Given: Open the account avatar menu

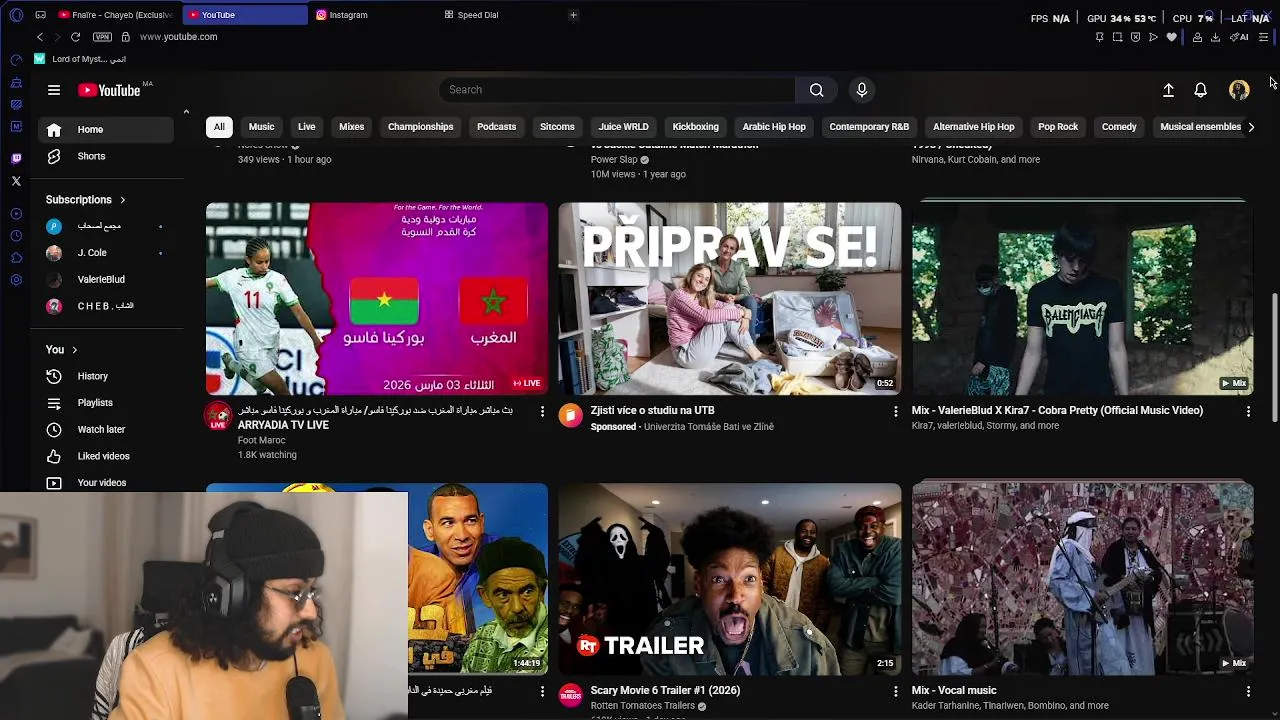Looking at the screenshot, I should click(x=1239, y=90).
